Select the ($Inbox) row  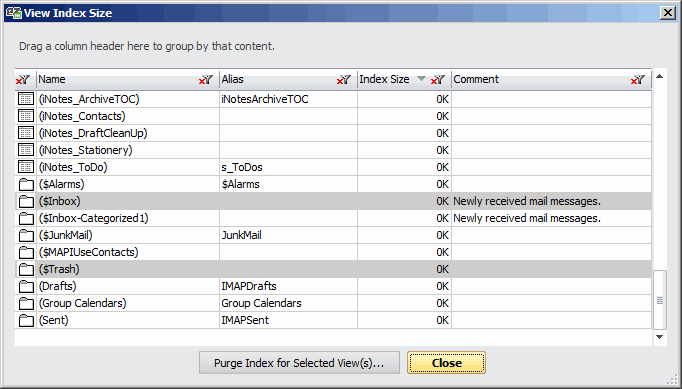334,201
